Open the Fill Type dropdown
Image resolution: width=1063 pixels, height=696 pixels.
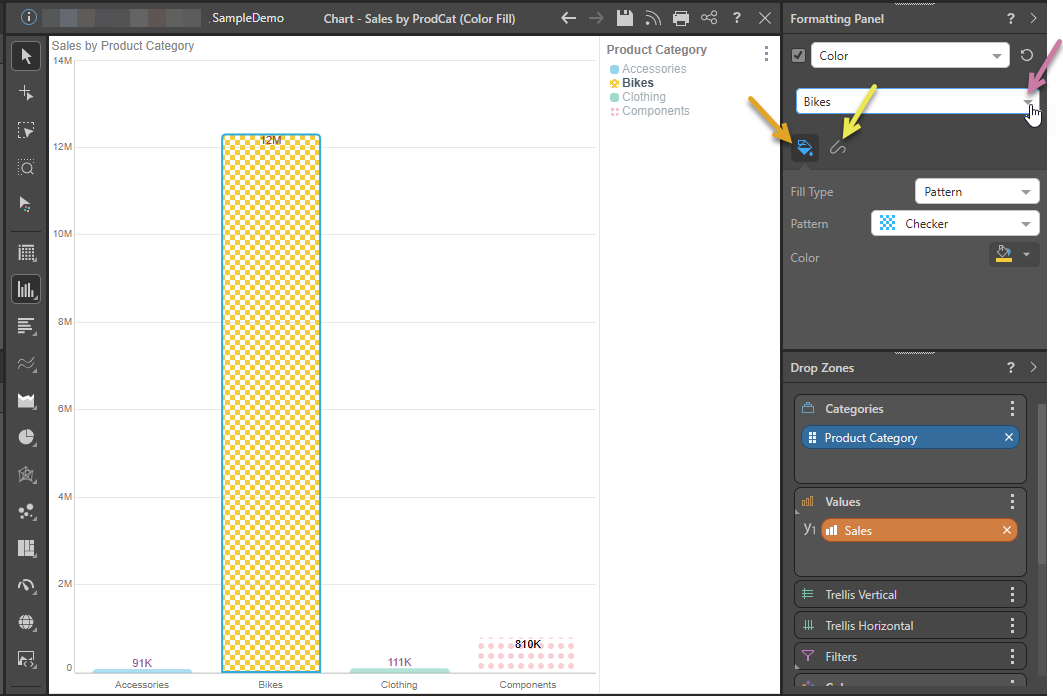click(x=977, y=192)
